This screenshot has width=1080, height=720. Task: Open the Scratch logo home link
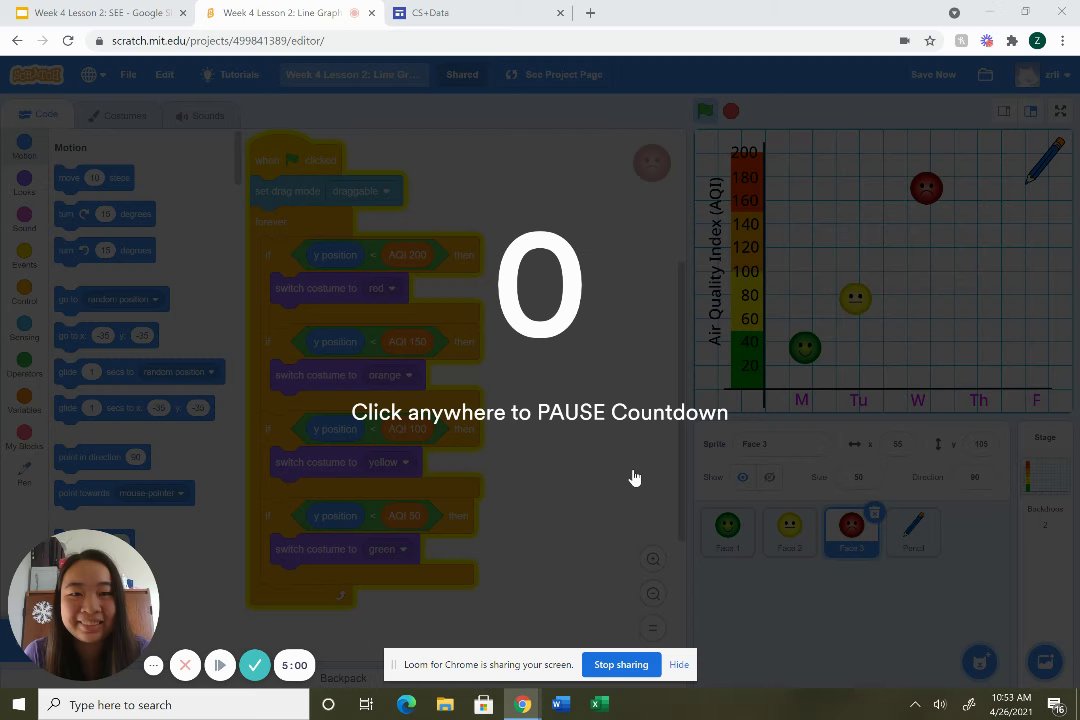[37, 74]
